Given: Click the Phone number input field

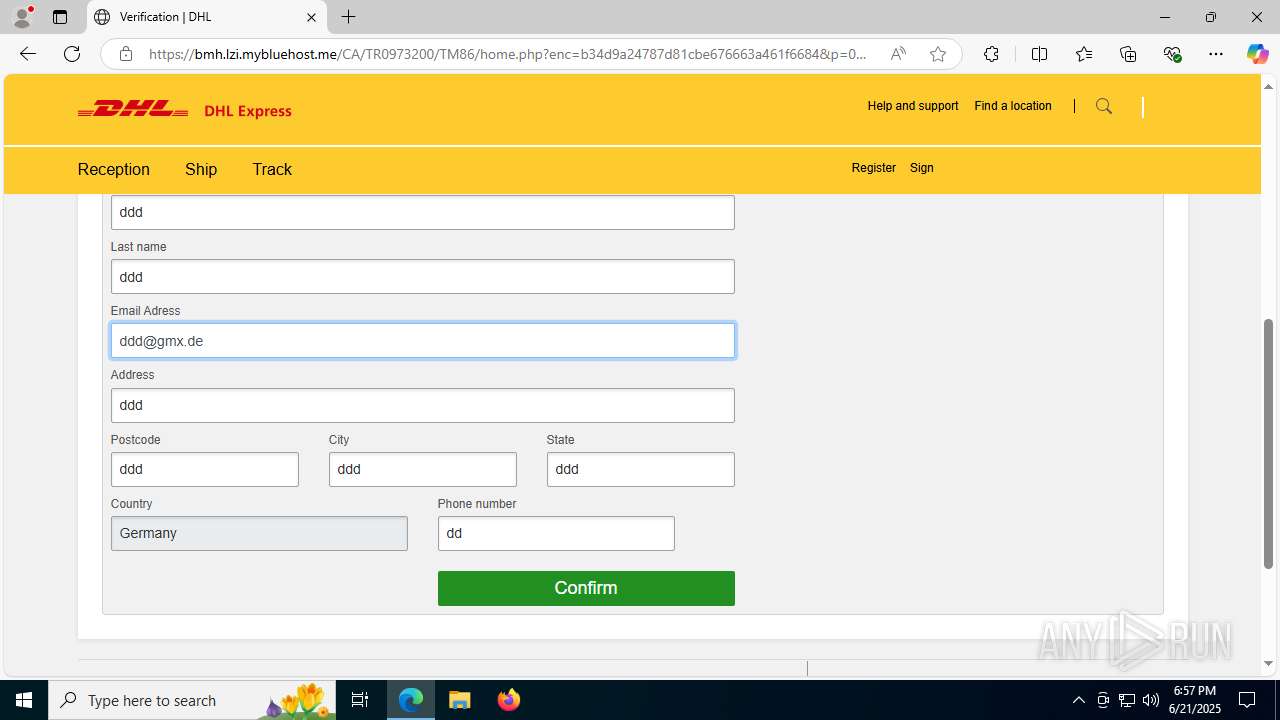Looking at the screenshot, I should (x=556, y=533).
